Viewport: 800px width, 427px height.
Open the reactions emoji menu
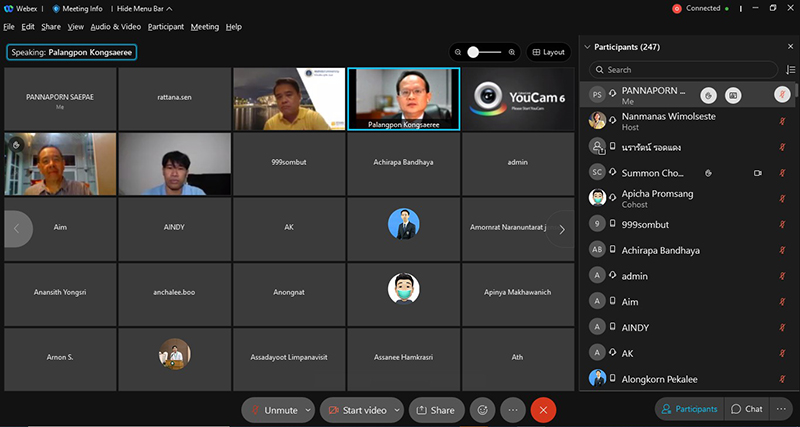coord(483,410)
